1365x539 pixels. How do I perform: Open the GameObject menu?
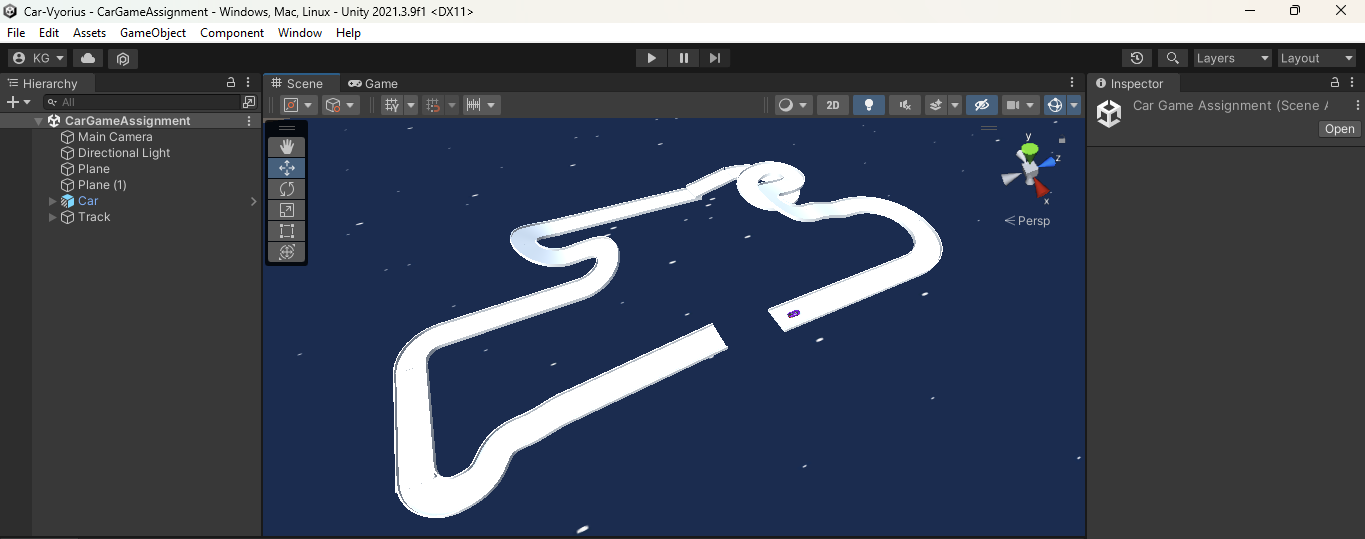click(153, 33)
